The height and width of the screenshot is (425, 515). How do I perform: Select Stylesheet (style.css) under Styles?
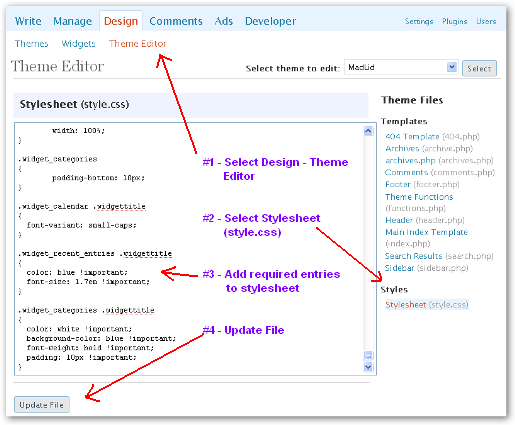point(427,305)
